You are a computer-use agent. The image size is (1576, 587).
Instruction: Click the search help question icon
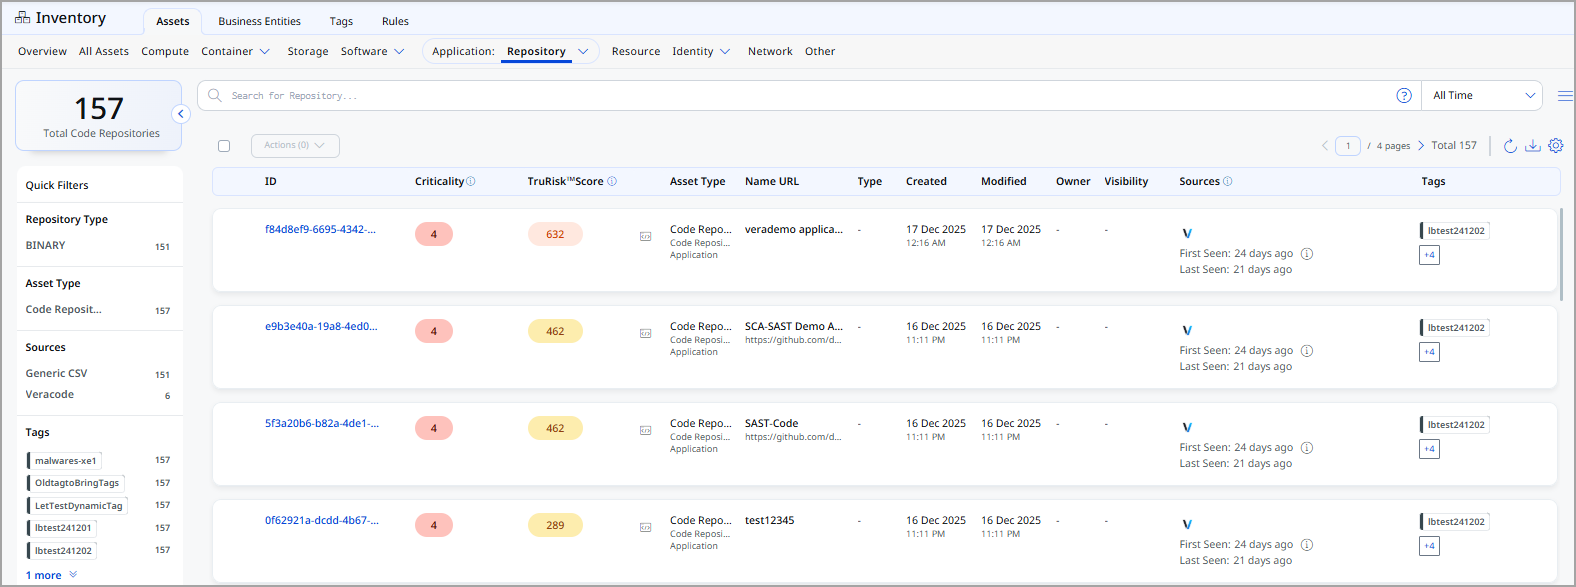1404,96
